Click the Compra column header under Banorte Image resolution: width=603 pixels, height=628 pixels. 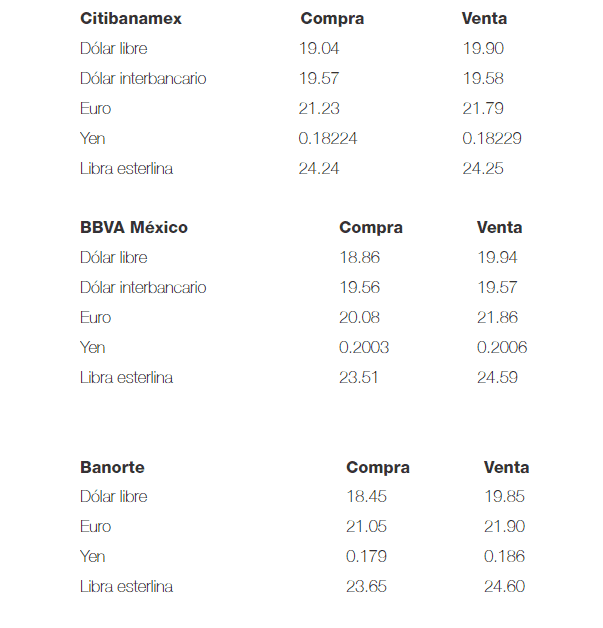[377, 467]
